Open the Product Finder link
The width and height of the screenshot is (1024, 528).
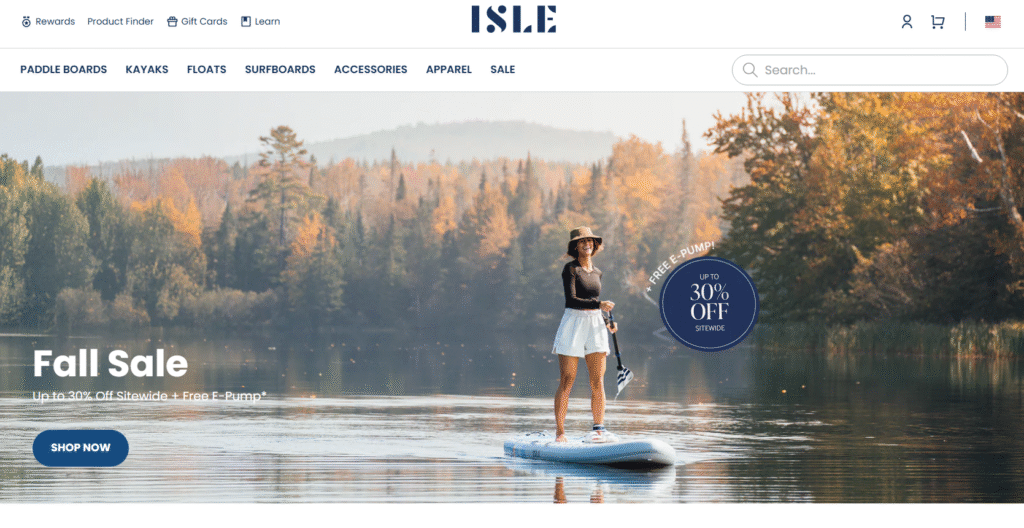pos(120,22)
